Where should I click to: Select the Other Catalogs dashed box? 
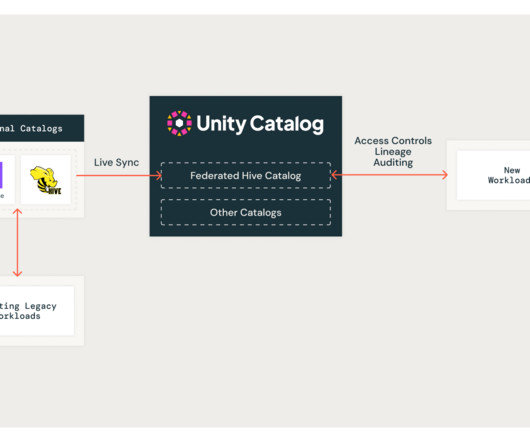tap(246, 212)
